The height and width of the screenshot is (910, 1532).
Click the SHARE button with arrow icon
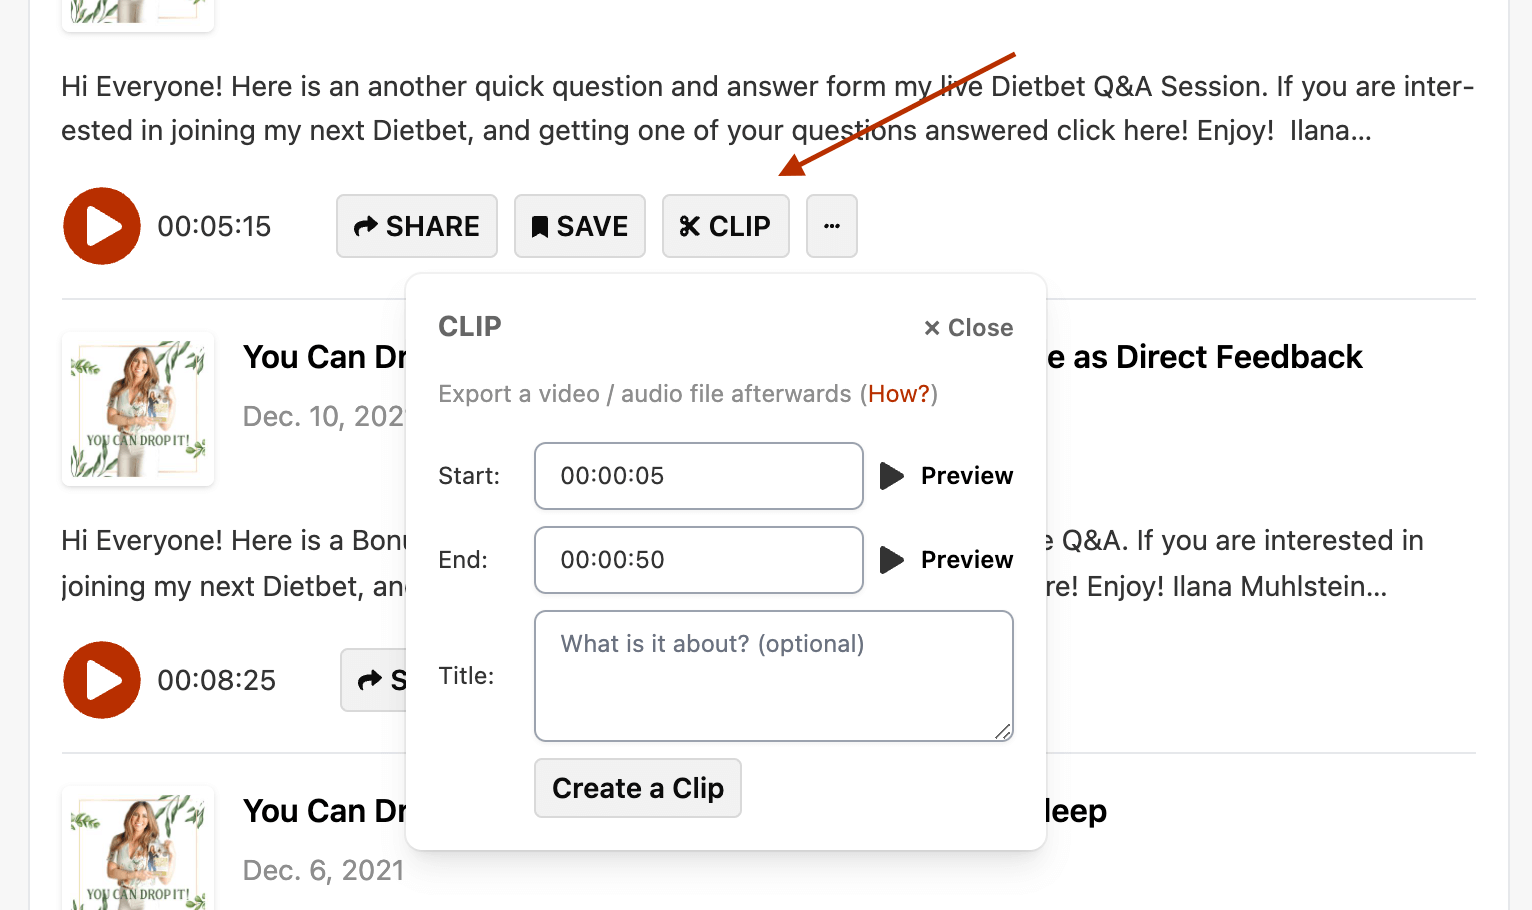(x=417, y=226)
